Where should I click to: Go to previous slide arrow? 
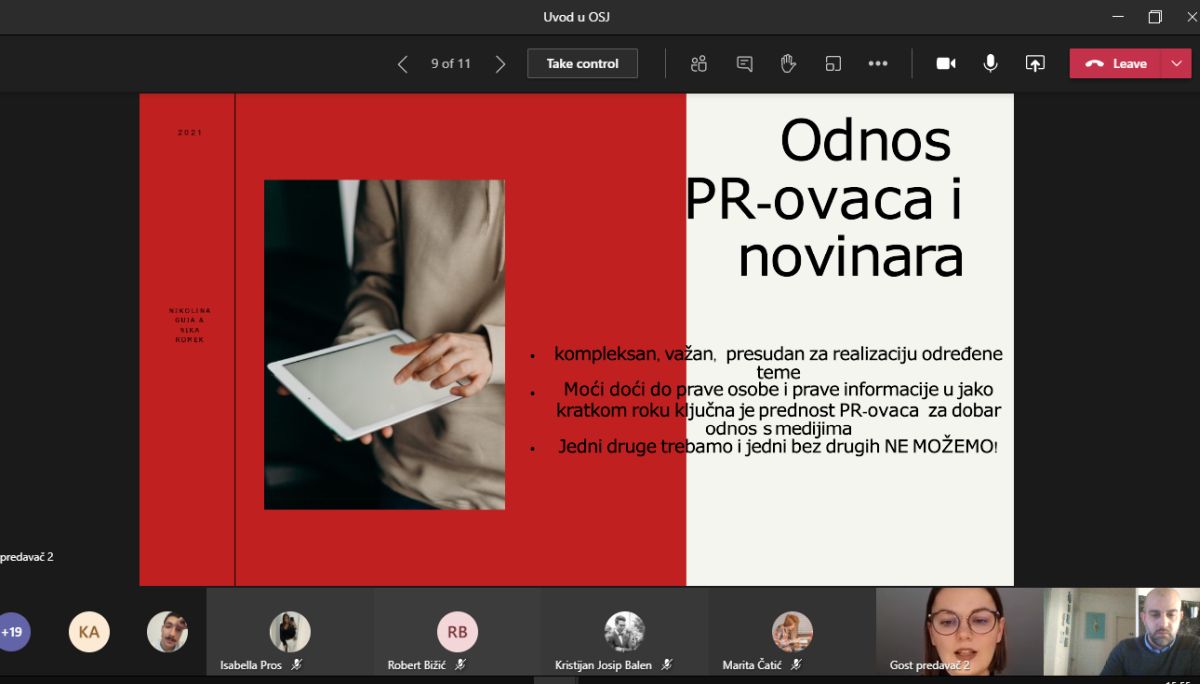(403, 64)
